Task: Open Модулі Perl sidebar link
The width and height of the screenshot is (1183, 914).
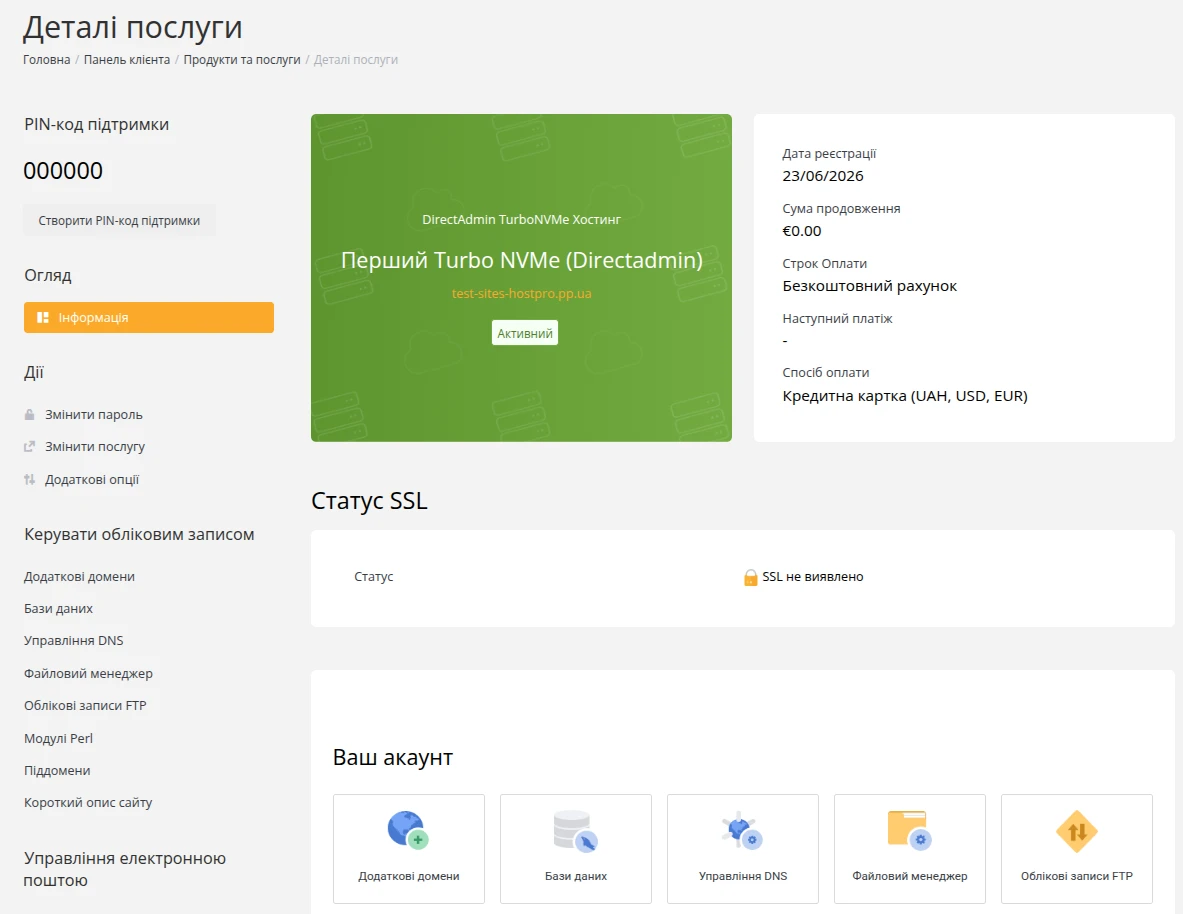Action: pyautogui.click(x=58, y=738)
